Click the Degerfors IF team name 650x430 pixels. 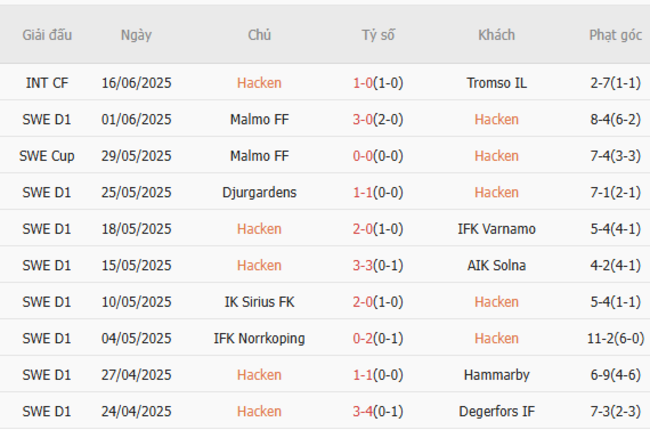click(x=496, y=411)
